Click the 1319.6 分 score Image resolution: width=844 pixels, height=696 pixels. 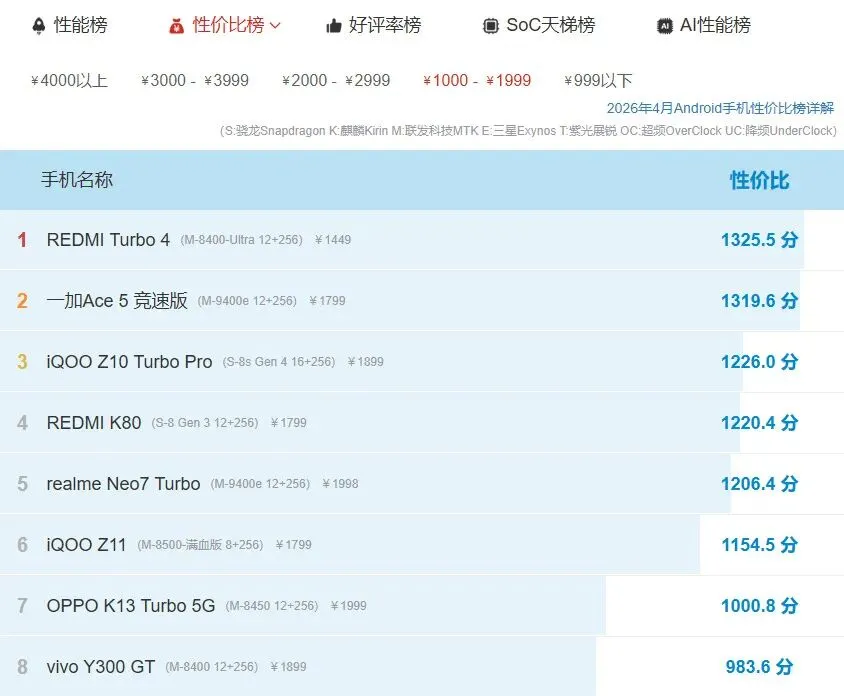point(759,300)
